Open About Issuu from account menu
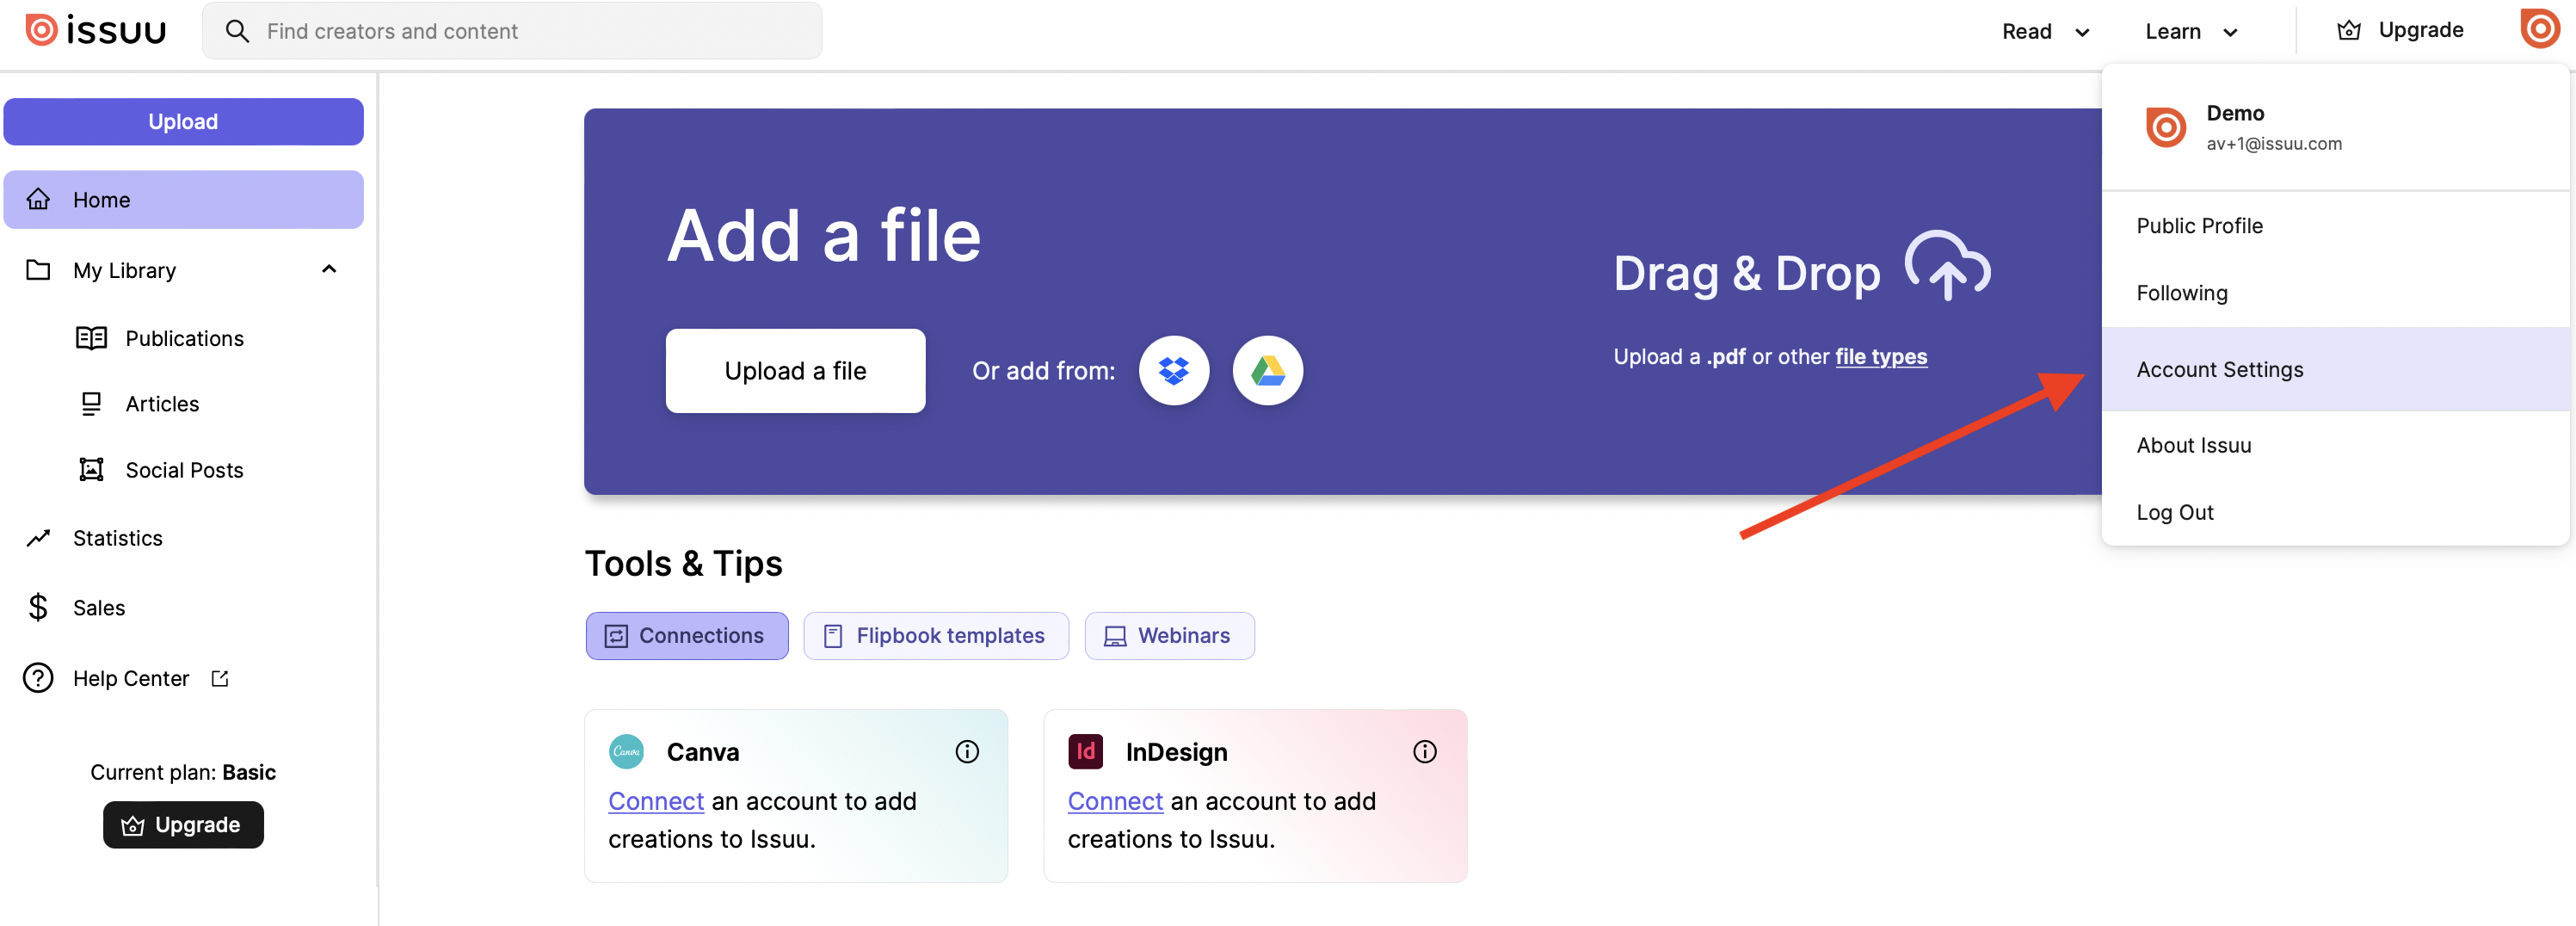2576x926 pixels. pyautogui.click(x=2335, y=445)
